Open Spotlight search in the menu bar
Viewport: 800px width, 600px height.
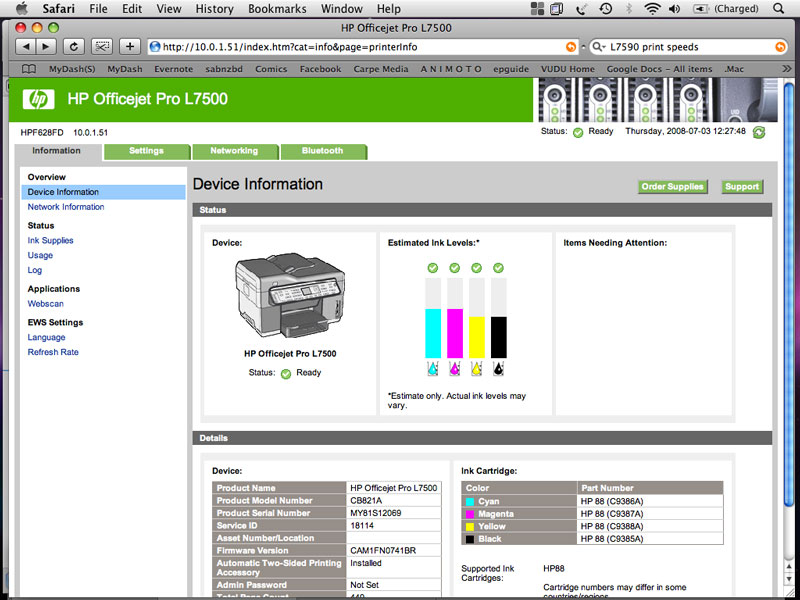coord(778,9)
